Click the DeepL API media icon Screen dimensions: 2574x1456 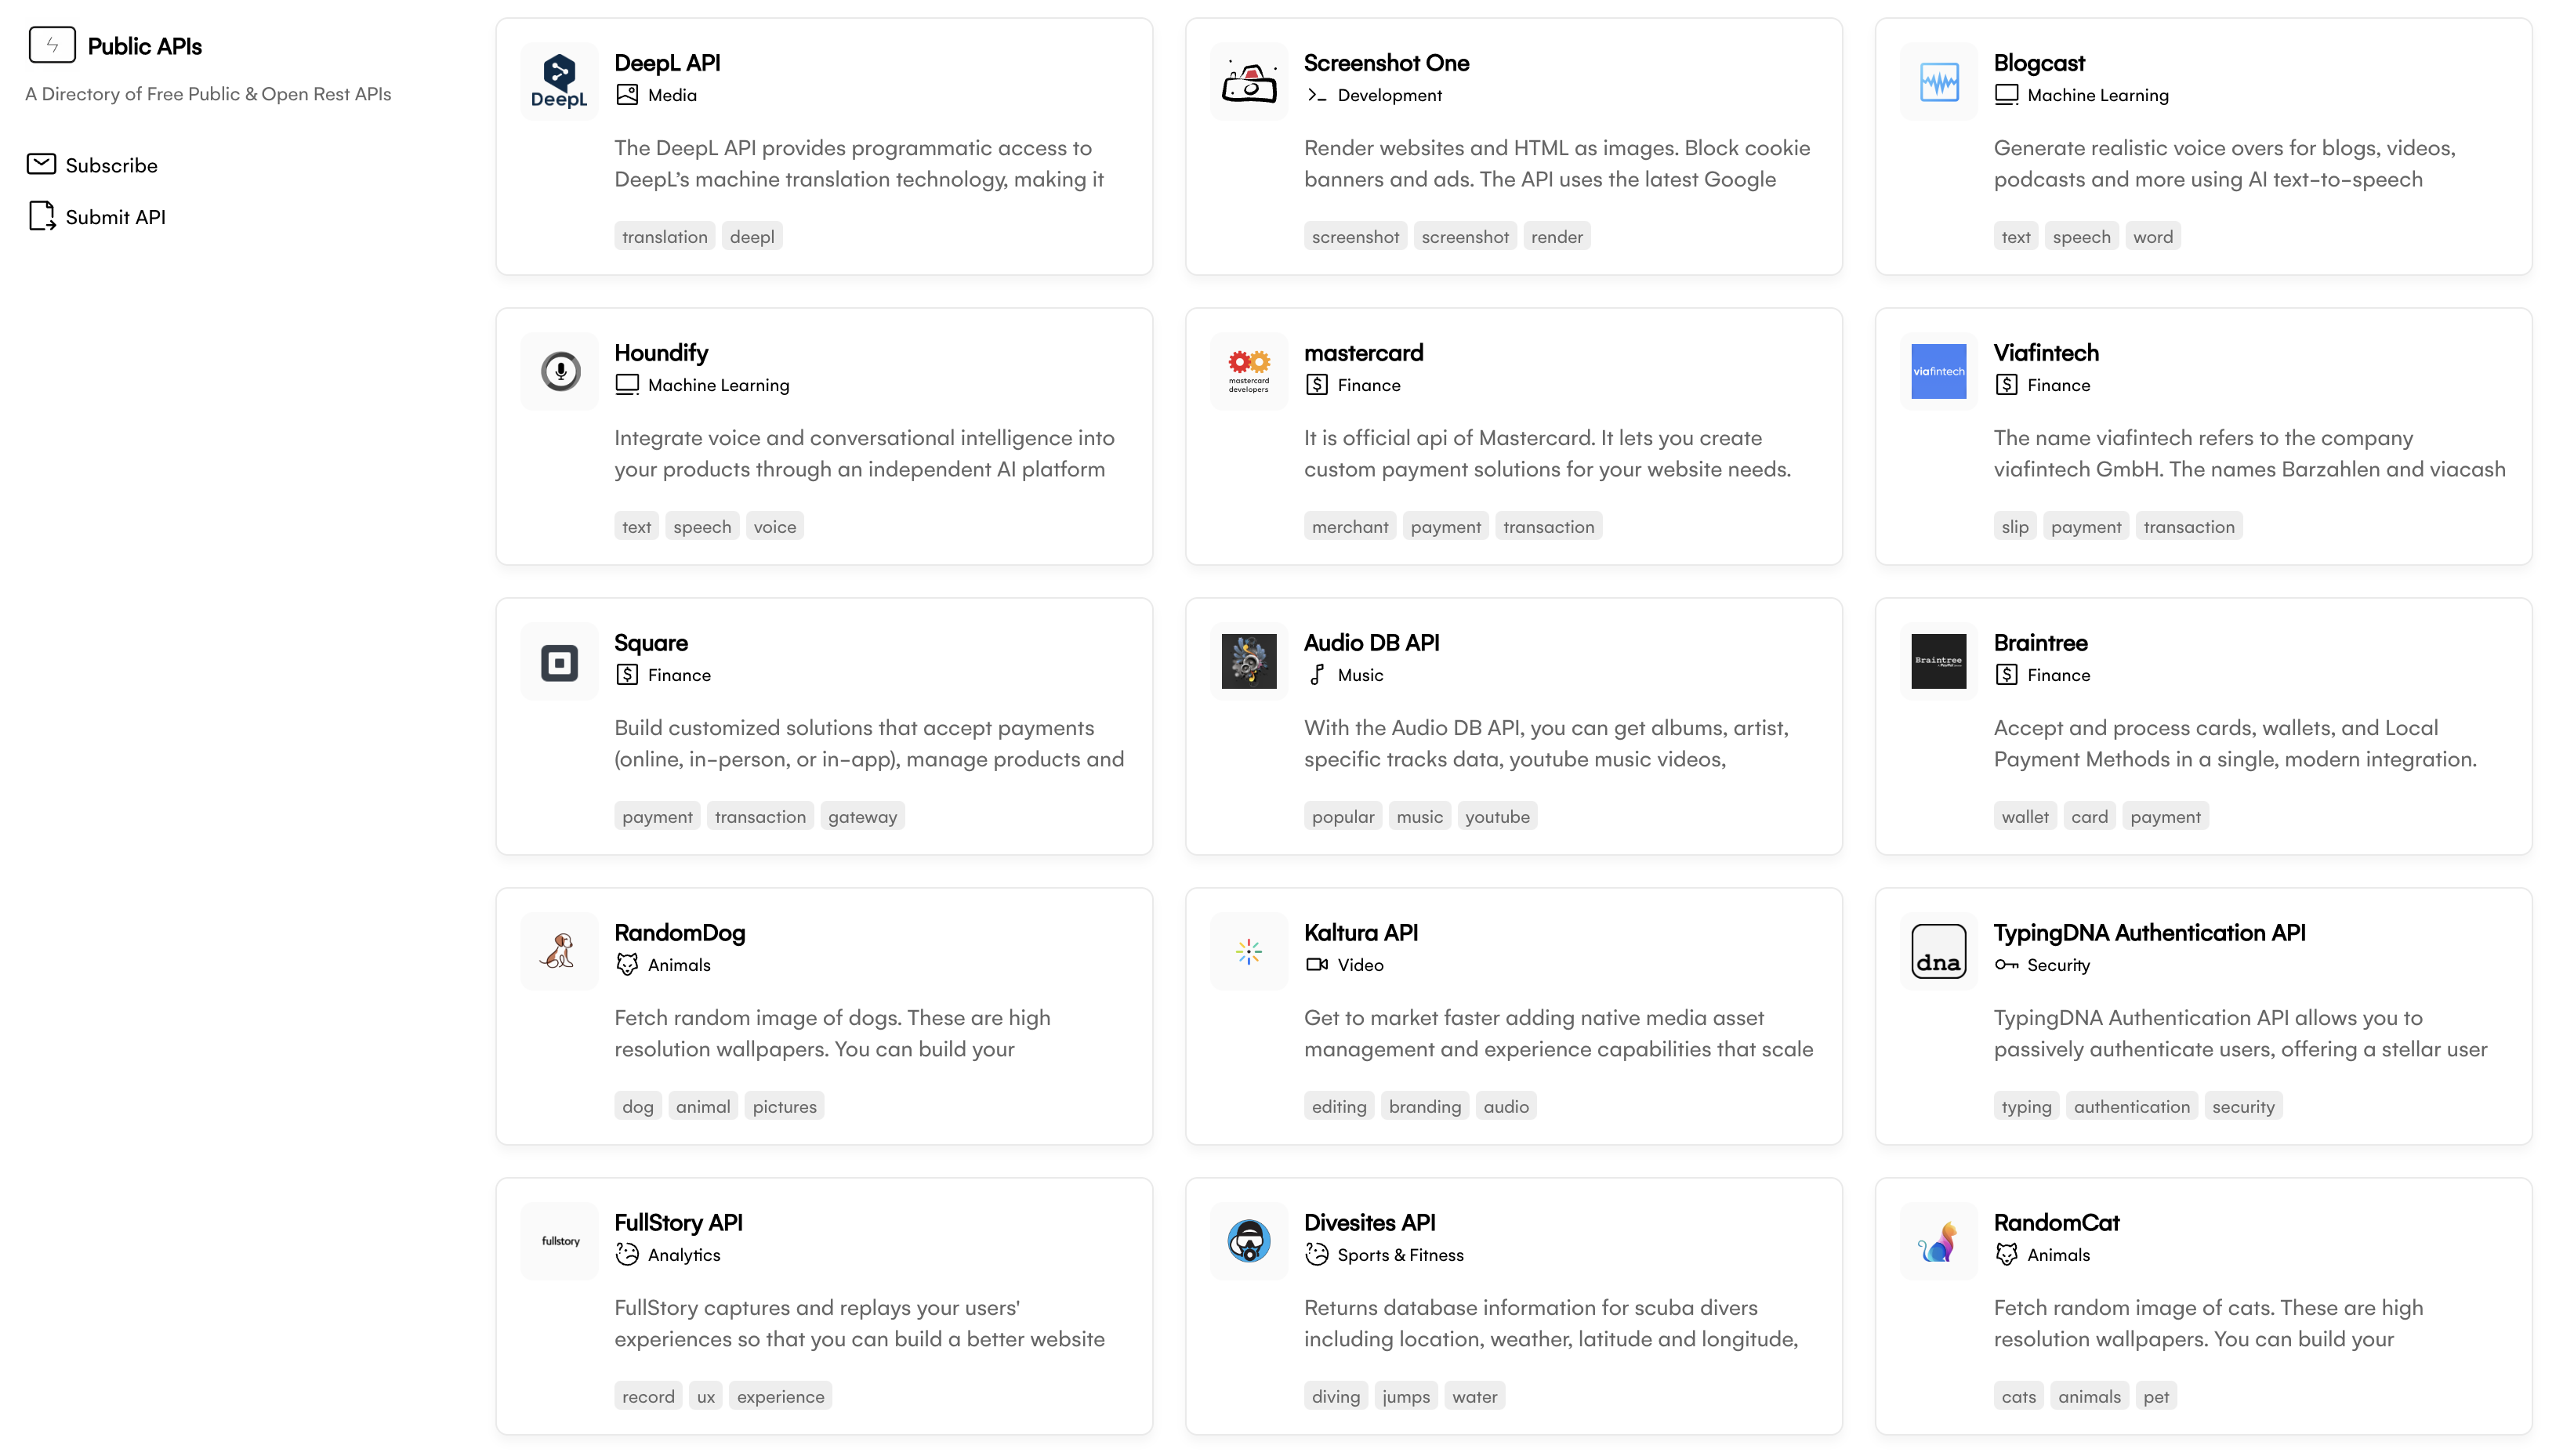coord(628,94)
